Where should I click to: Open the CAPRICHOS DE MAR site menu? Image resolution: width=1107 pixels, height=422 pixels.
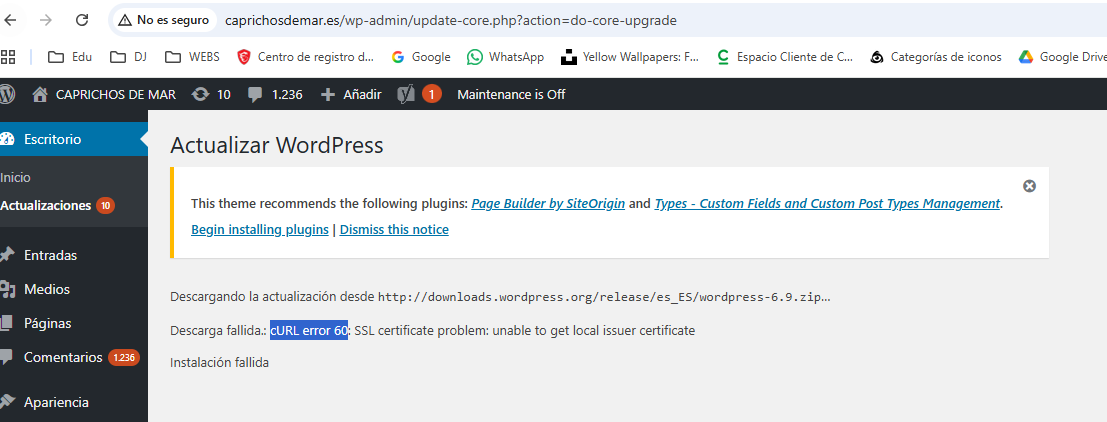pos(104,94)
